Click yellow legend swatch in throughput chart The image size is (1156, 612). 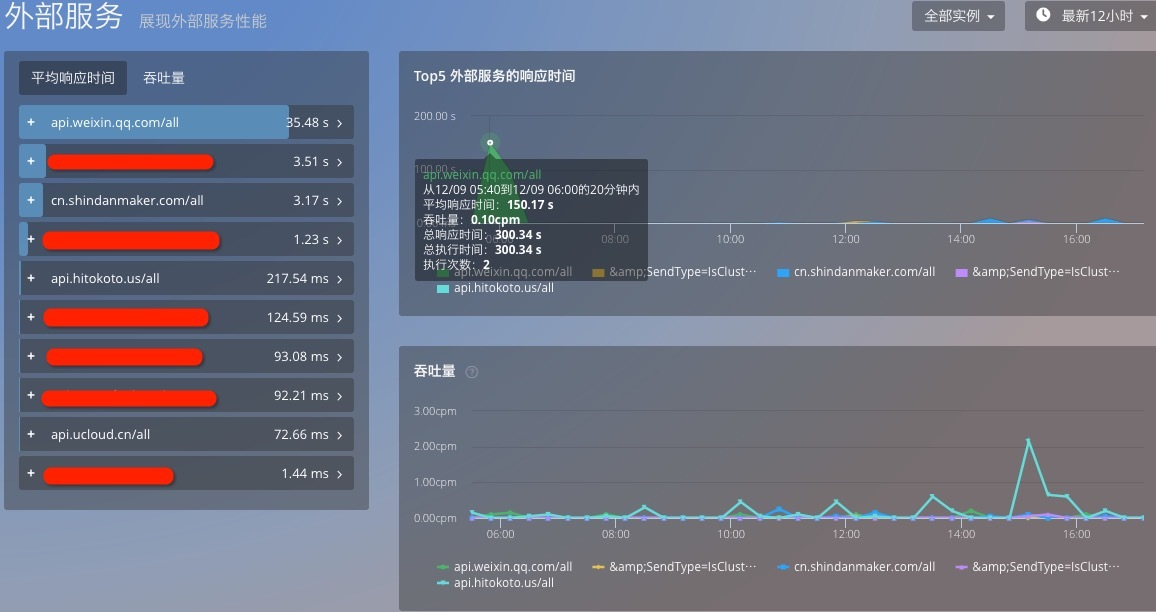coord(599,567)
